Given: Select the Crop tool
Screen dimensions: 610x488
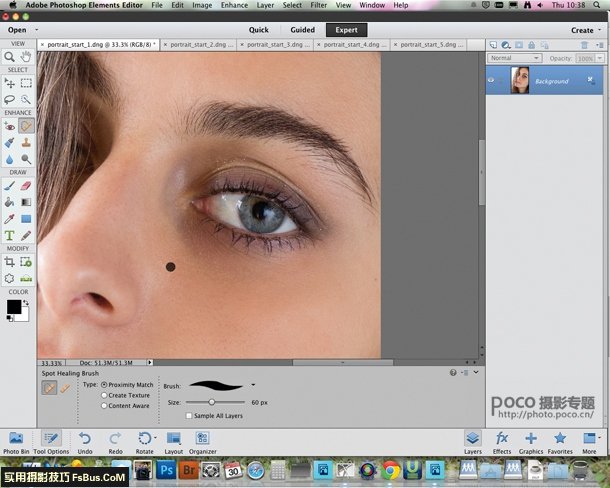Looking at the screenshot, I should pos(9,261).
